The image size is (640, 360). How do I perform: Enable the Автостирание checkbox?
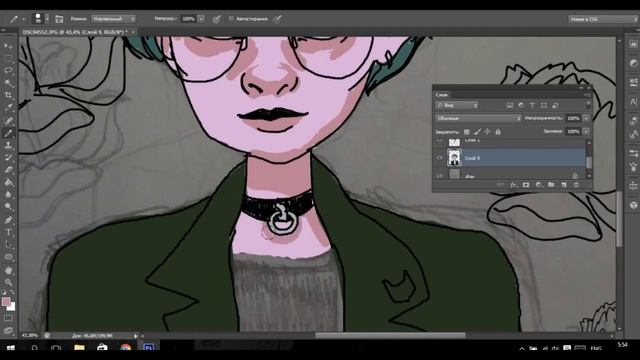click(x=231, y=19)
